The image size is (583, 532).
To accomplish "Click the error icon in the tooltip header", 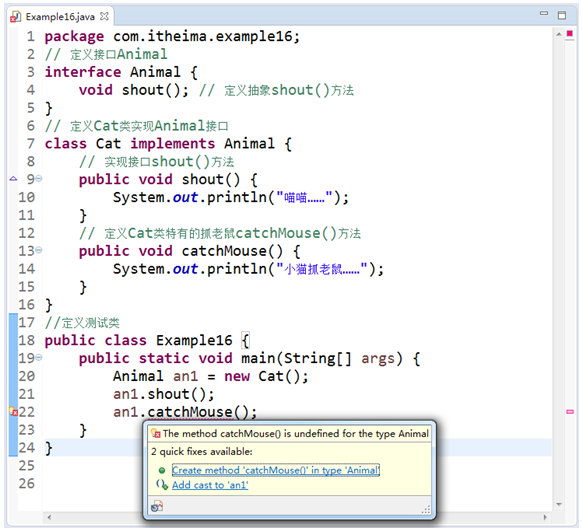I will (155, 433).
